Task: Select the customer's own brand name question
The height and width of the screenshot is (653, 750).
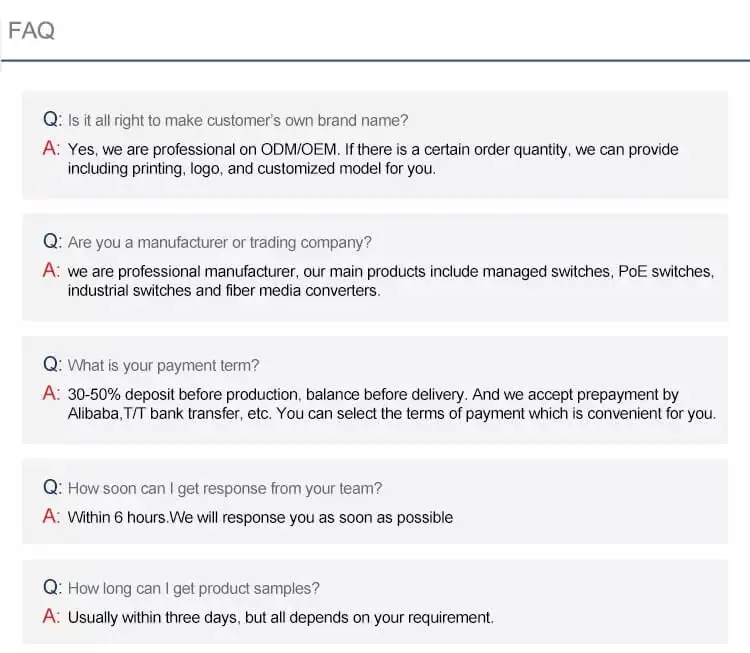Action: tap(238, 121)
